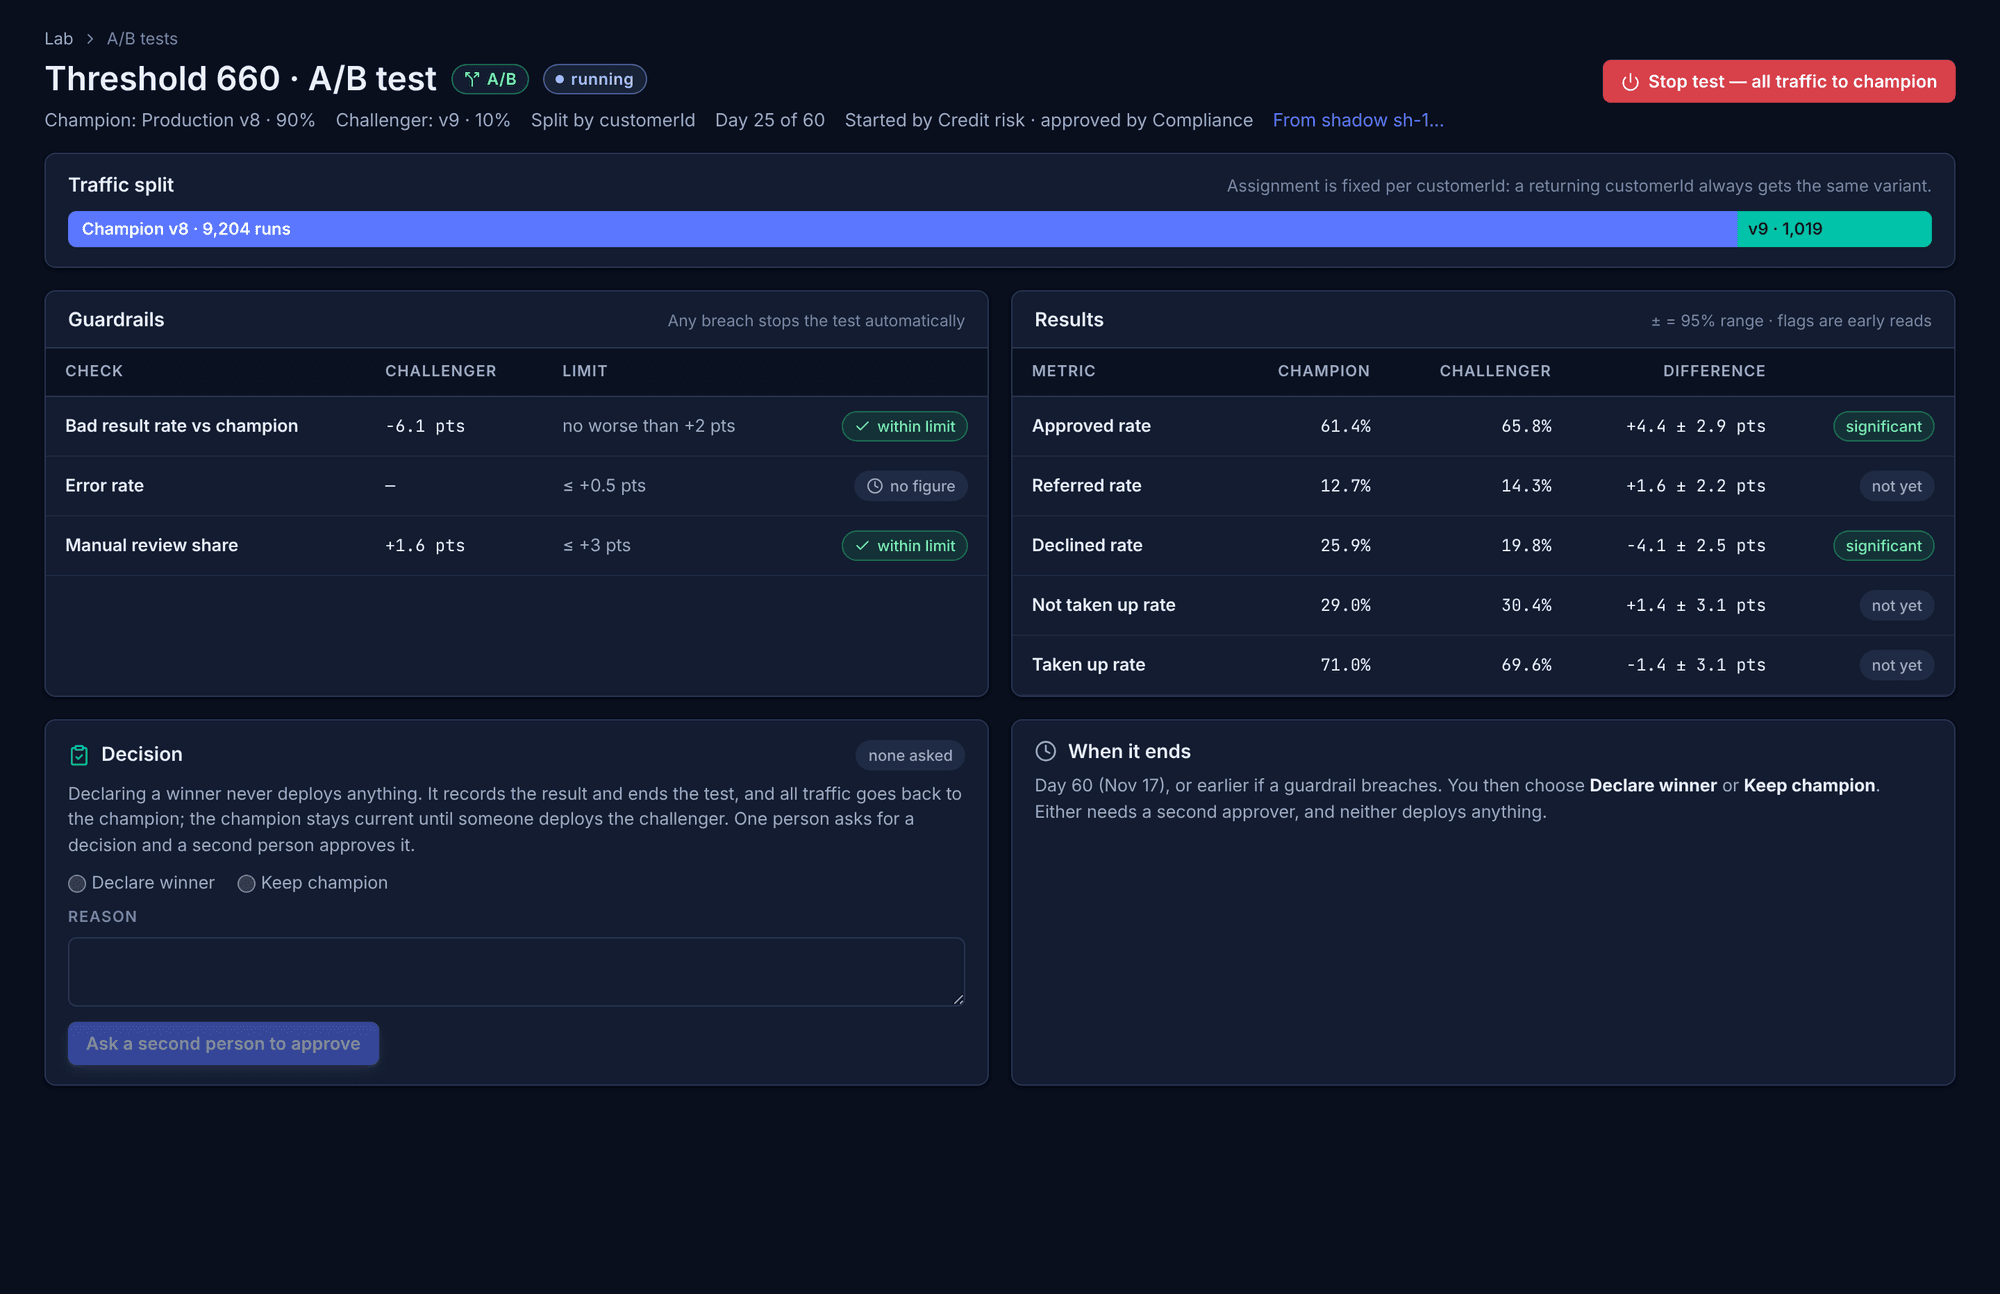Image resolution: width=2000 pixels, height=1294 pixels.
Task: Click Champion v8 segment of traffic bar
Action: point(902,229)
